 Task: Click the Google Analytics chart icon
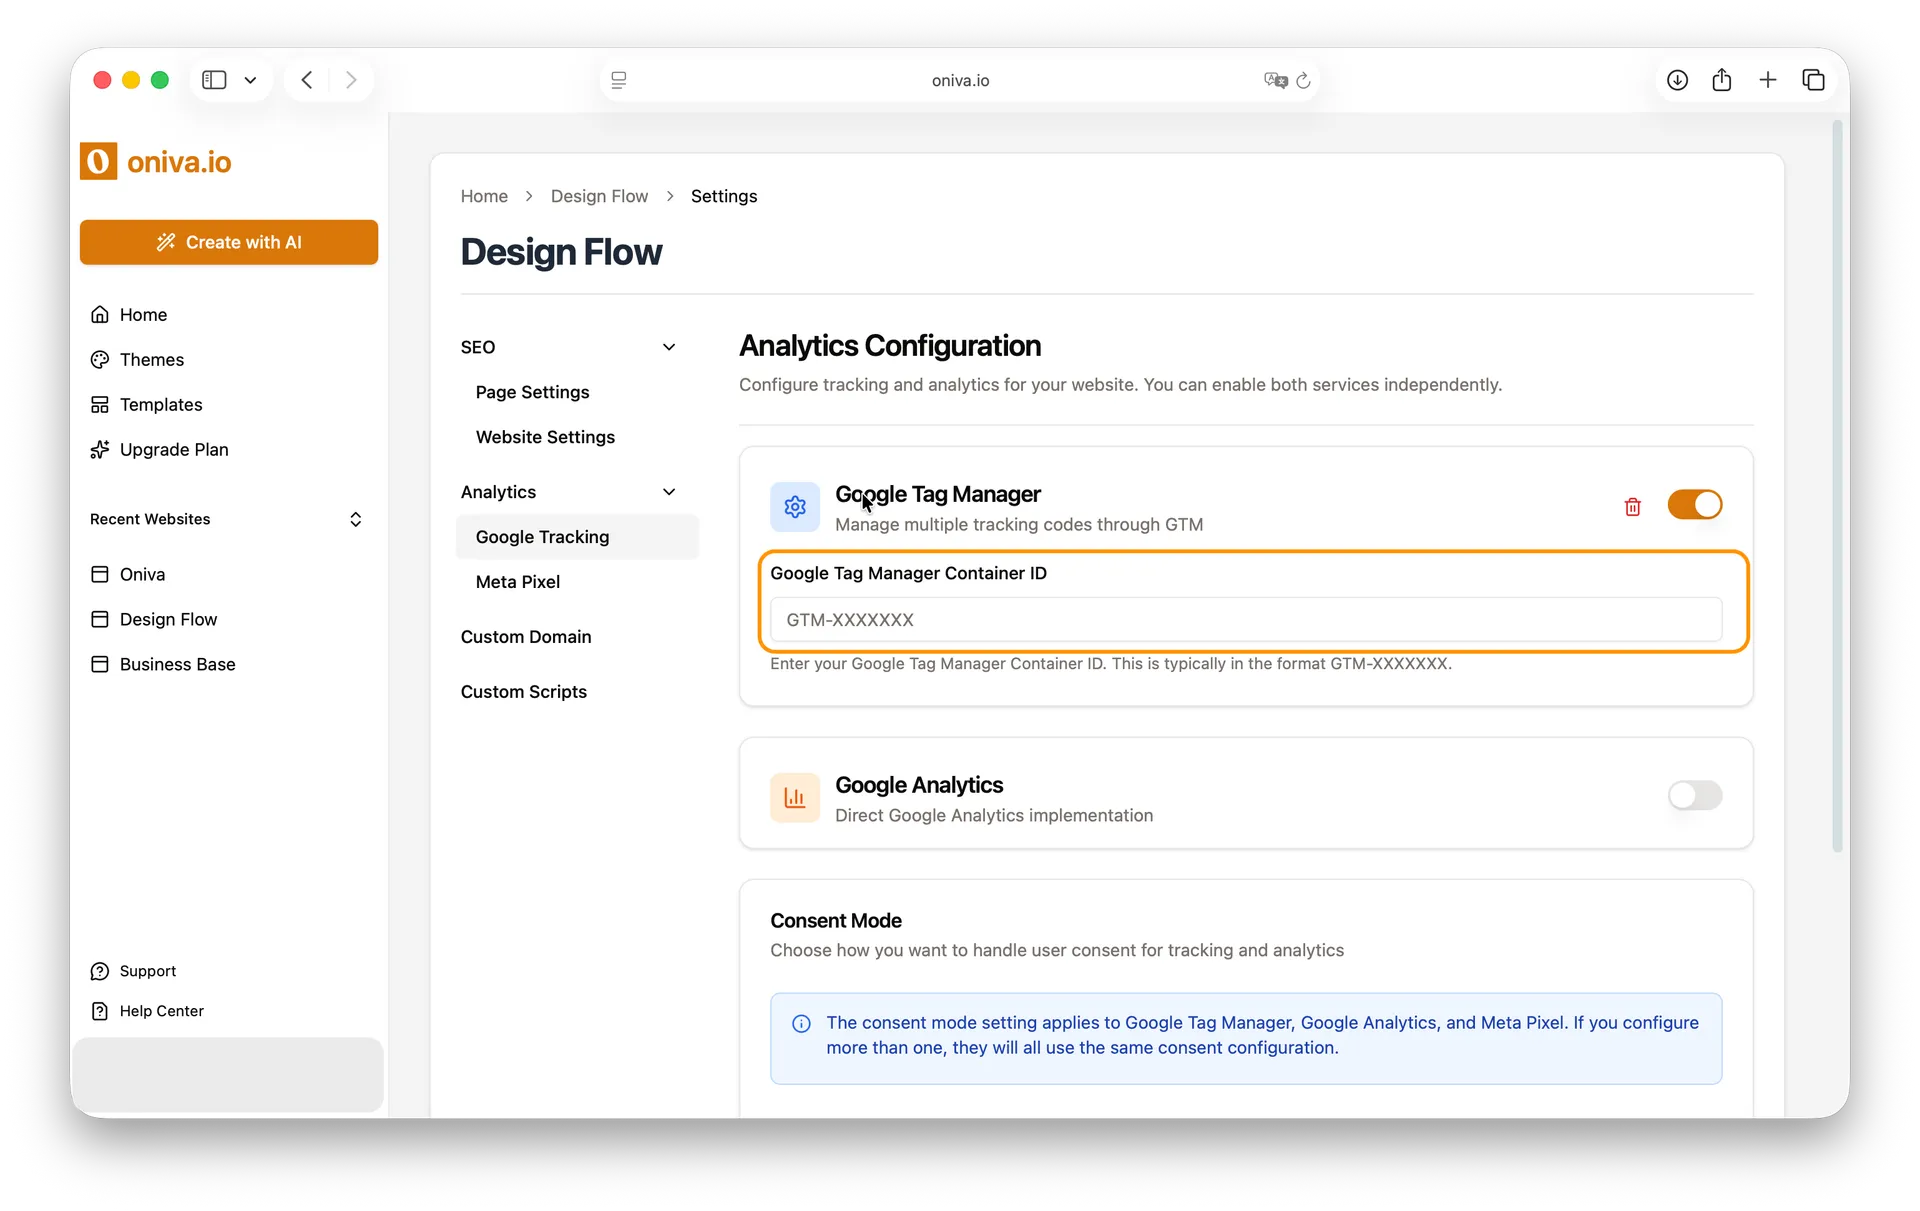(x=793, y=797)
